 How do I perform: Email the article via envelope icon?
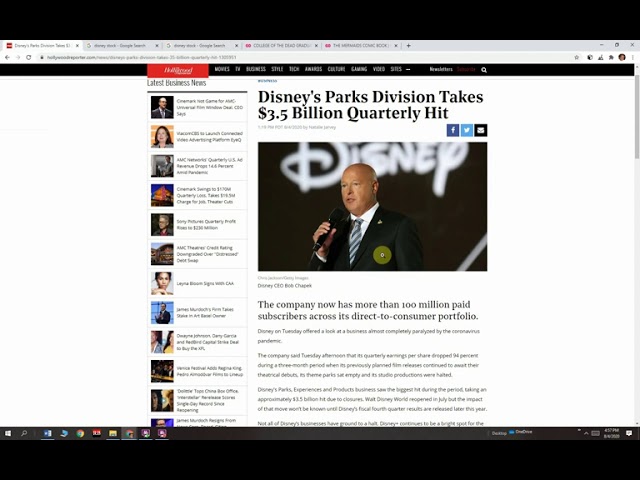pos(481,130)
